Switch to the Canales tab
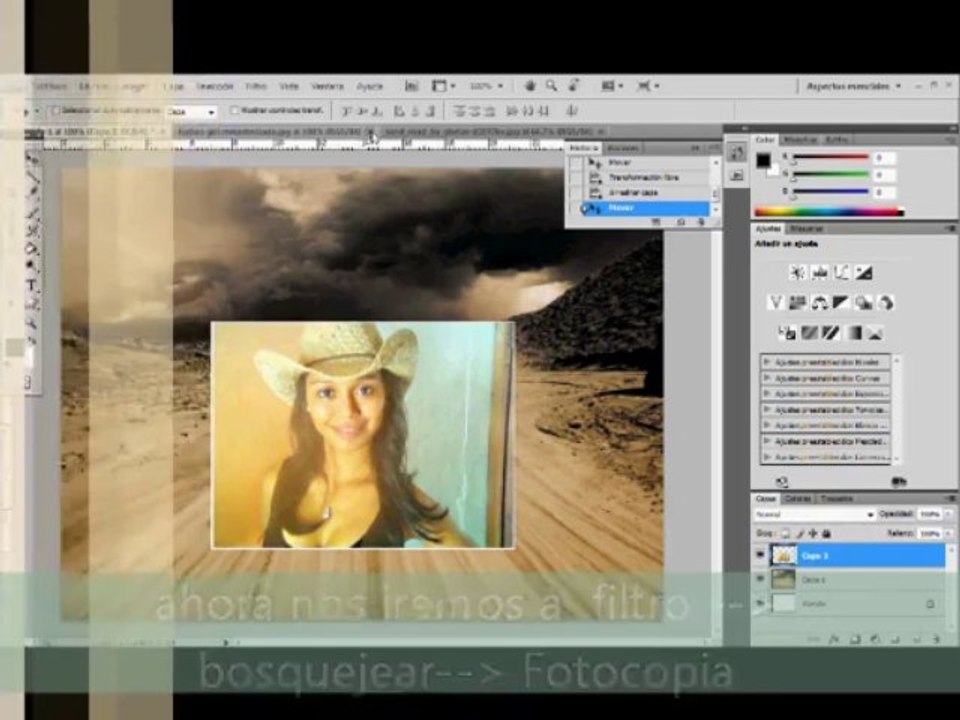This screenshot has height=720, width=960. click(798, 498)
